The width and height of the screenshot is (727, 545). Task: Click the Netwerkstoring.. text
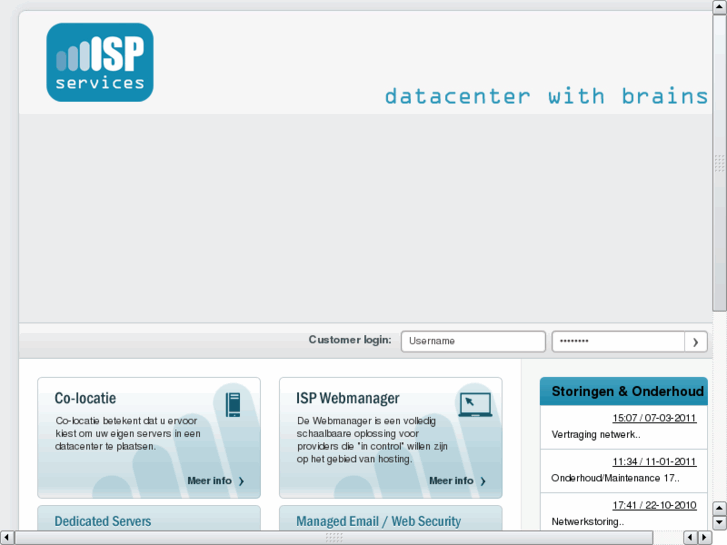(x=587, y=522)
